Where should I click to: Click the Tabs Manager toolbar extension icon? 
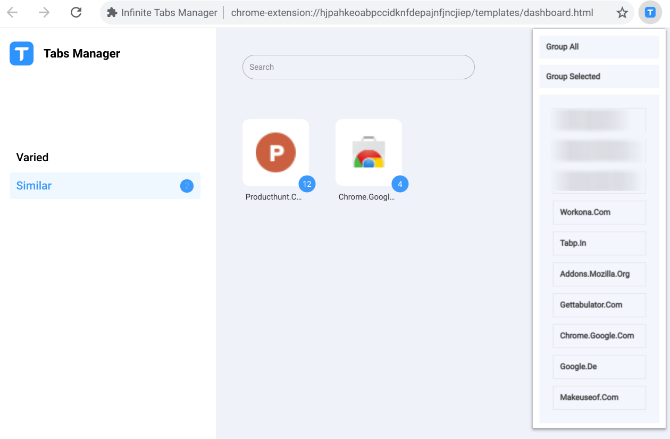(x=650, y=13)
